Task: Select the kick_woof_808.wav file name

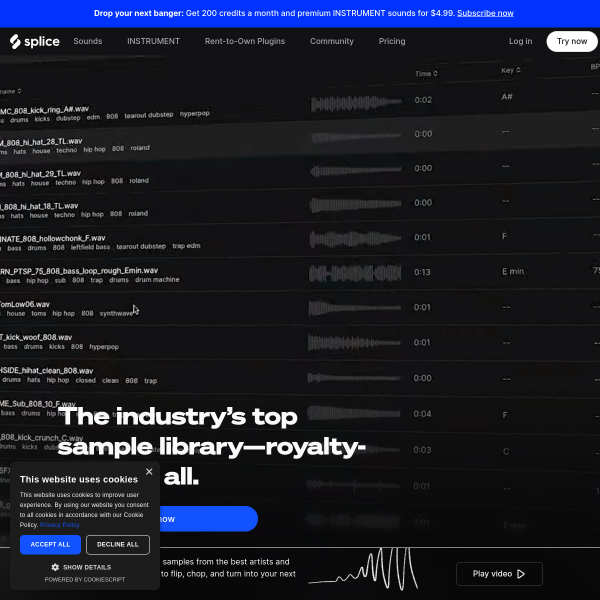Action: coord(36,338)
